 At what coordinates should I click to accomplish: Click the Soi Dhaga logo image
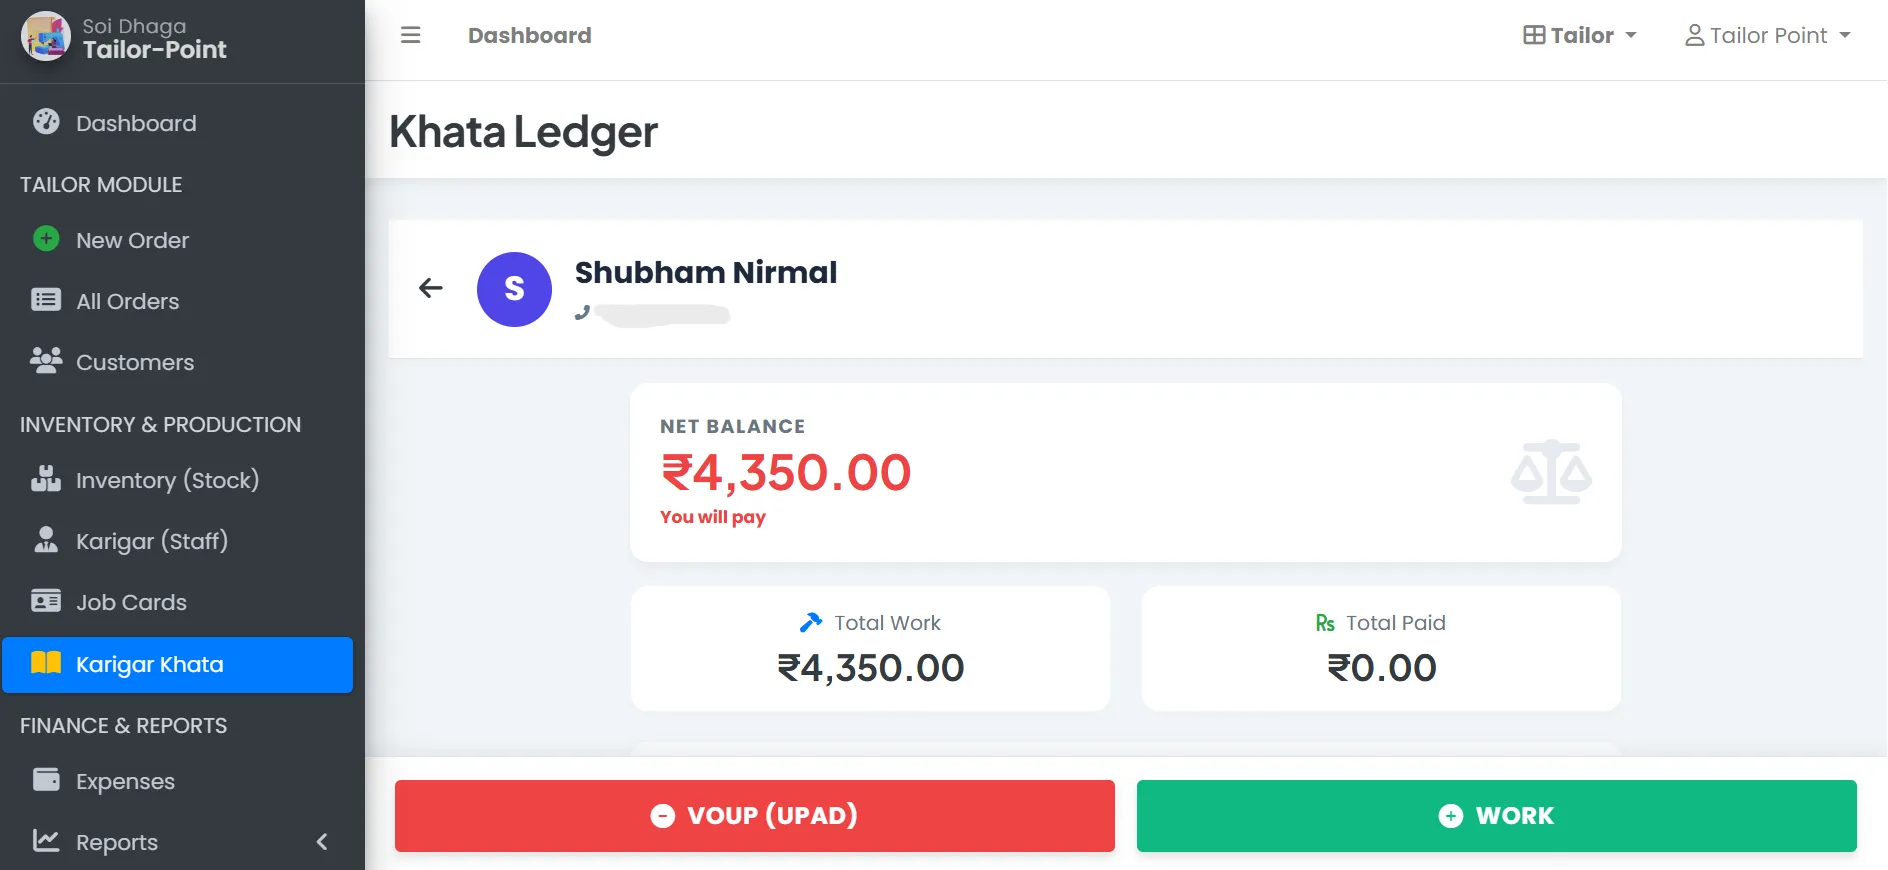(46, 37)
